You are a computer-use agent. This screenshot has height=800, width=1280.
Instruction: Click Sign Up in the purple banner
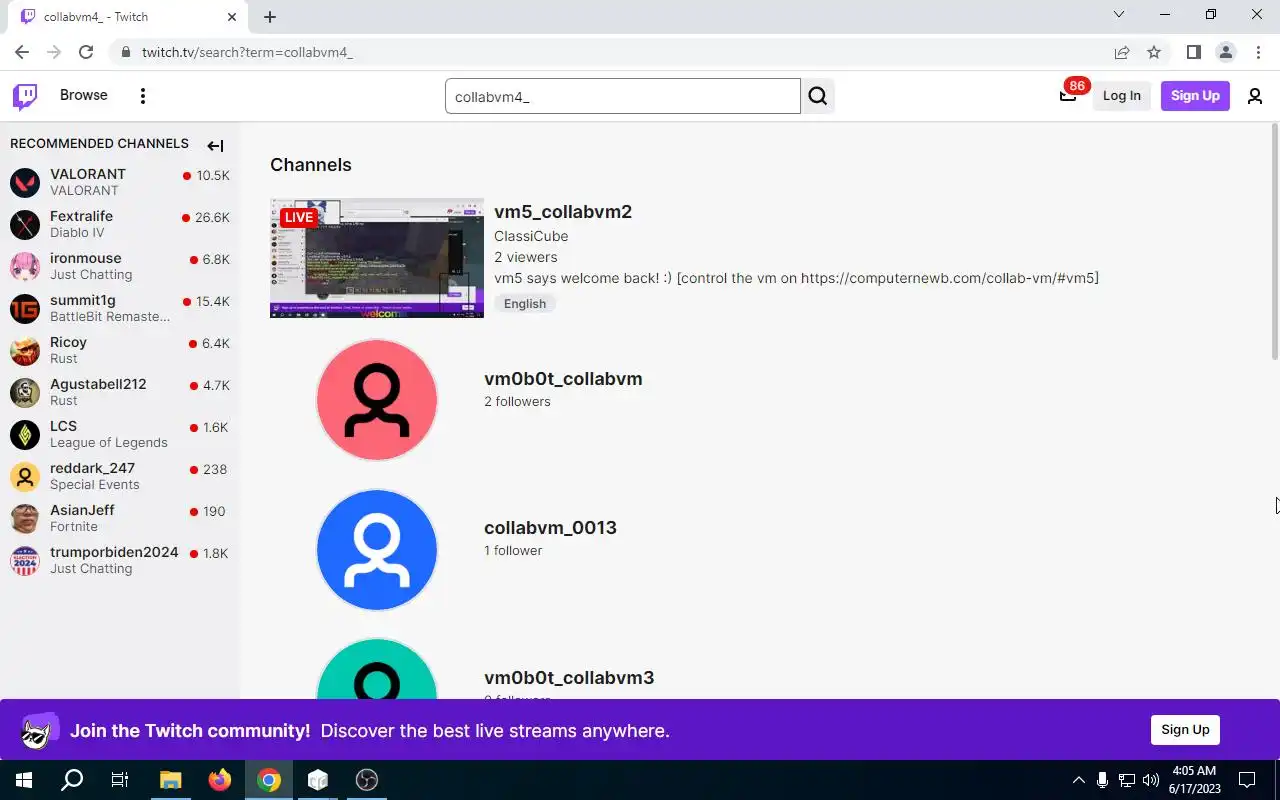click(x=1185, y=729)
